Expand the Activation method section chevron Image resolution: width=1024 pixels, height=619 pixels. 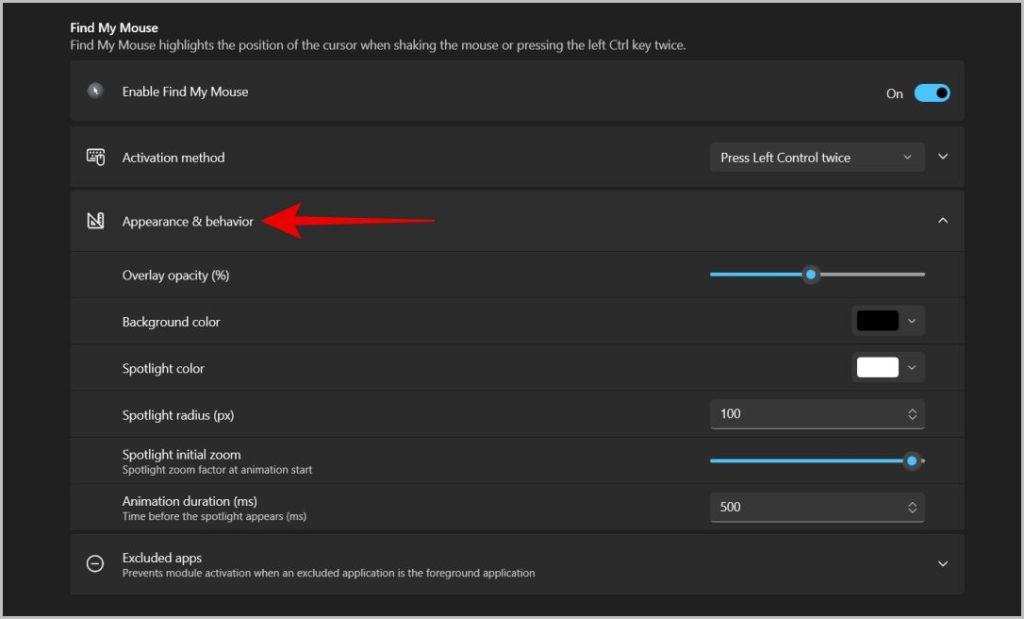coord(942,157)
